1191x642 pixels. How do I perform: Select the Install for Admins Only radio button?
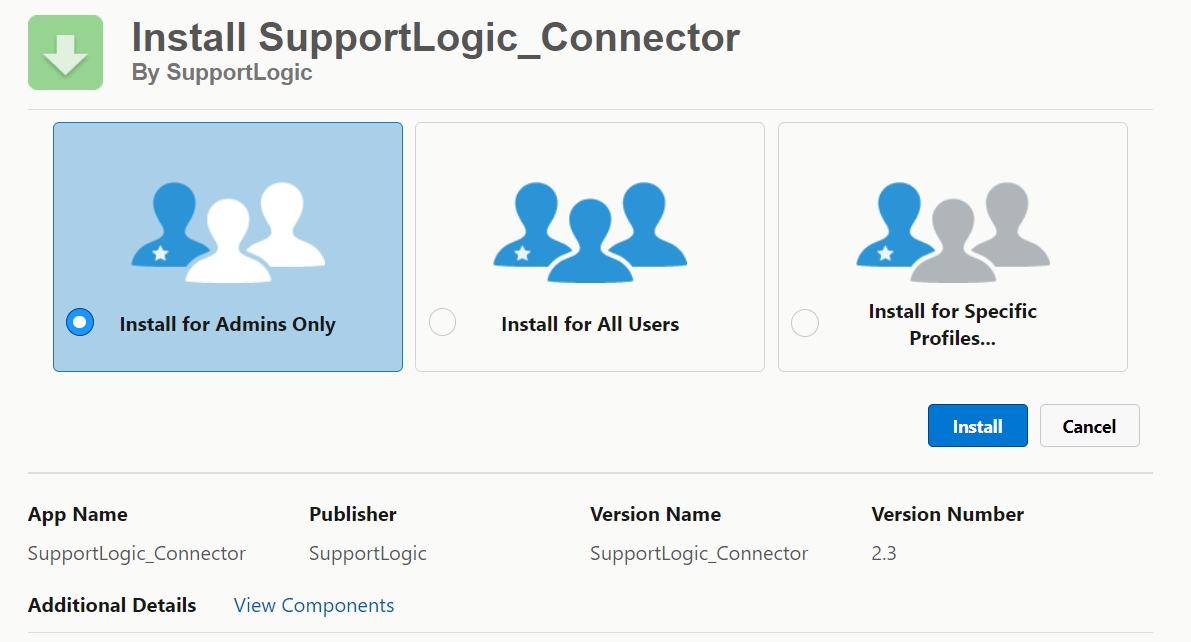[80, 322]
